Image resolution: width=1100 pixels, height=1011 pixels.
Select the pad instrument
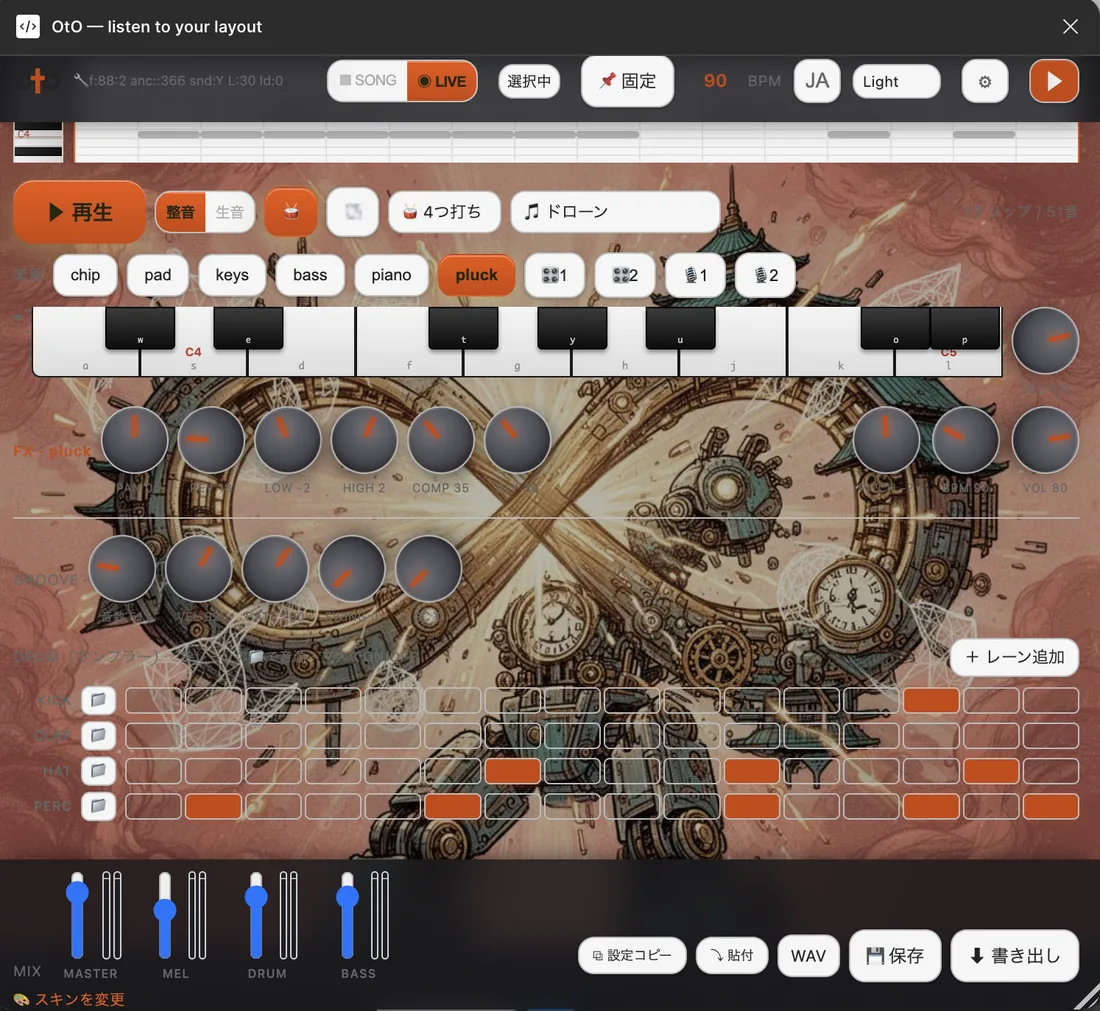pyautogui.click(x=158, y=275)
